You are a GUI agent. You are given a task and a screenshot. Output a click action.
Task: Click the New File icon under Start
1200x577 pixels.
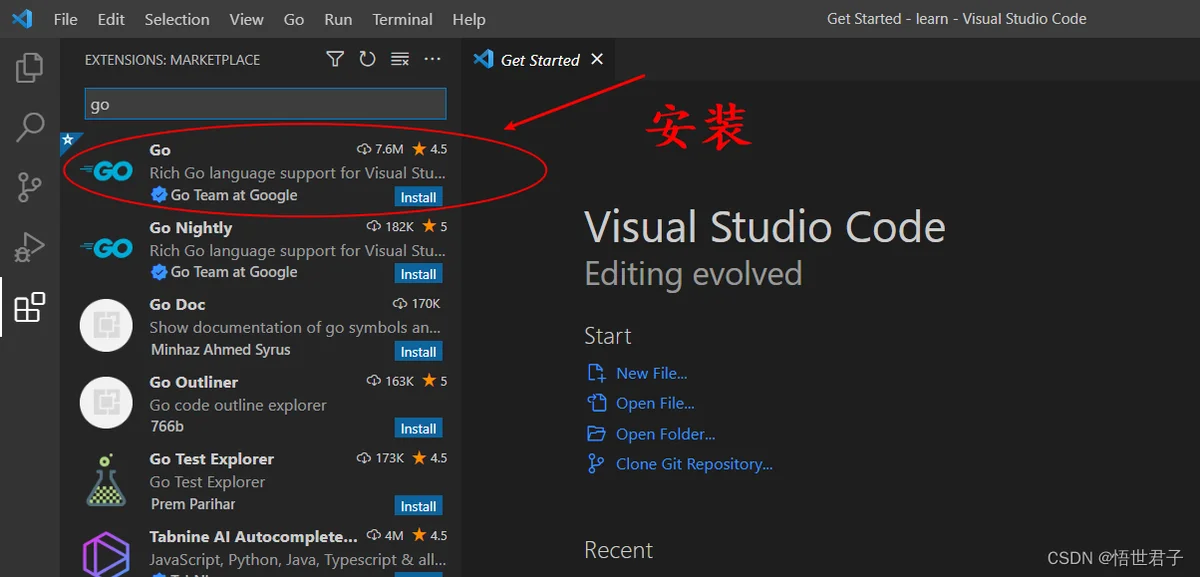[x=597, y=373]
